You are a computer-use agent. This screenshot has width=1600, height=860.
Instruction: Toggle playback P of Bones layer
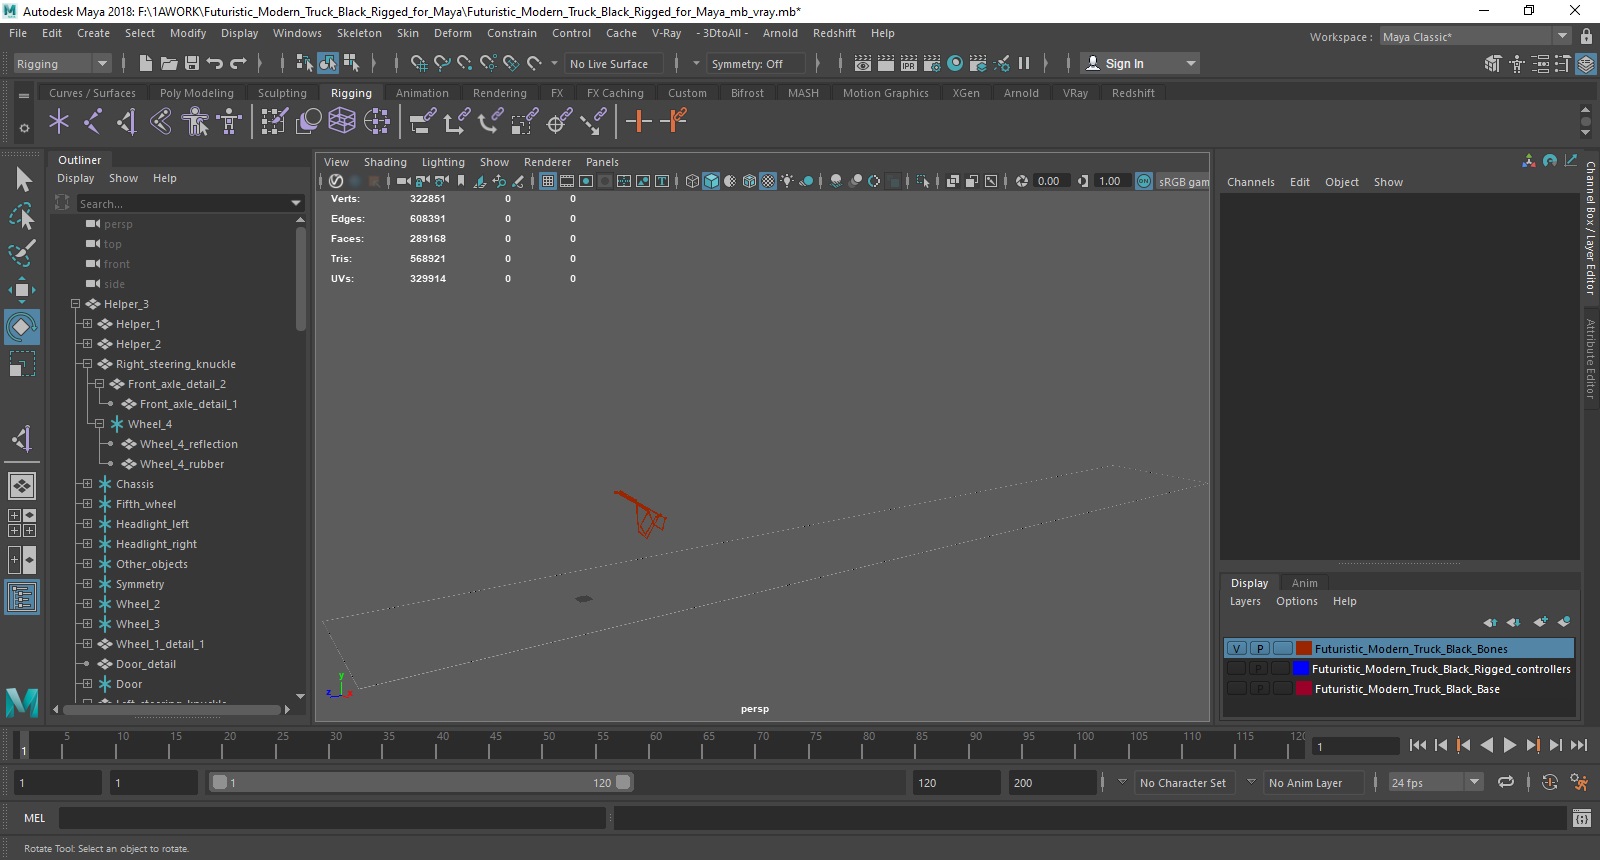pos(1260,649)
